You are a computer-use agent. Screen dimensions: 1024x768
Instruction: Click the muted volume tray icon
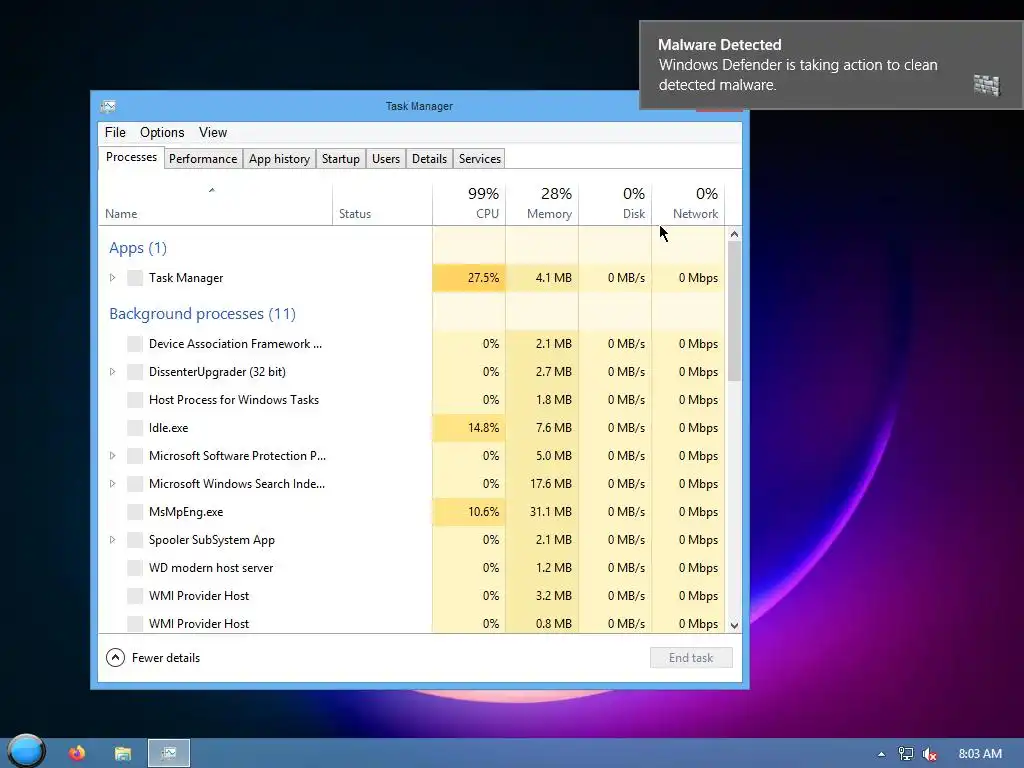(930, 754)
